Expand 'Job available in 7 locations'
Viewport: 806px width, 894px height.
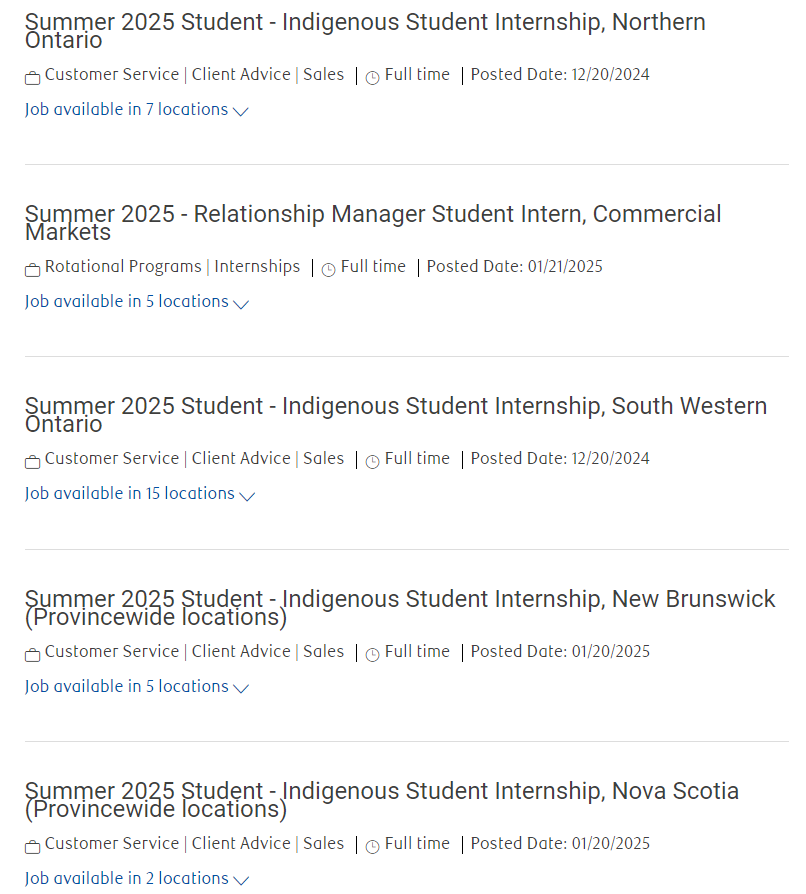[x=137, y=109]
